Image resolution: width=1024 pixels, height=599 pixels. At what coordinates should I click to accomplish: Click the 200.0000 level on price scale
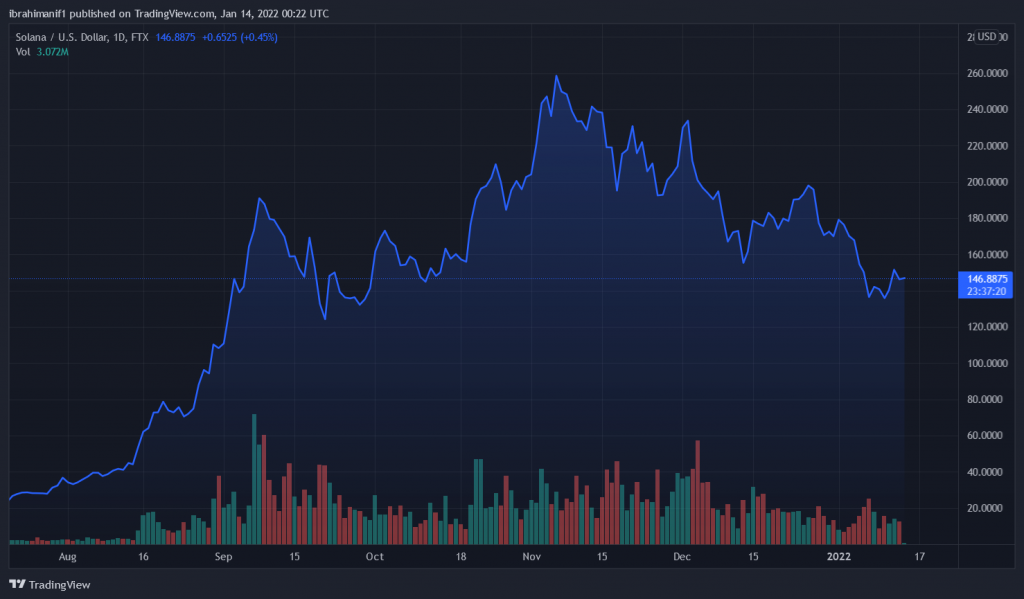pos(981,182)
